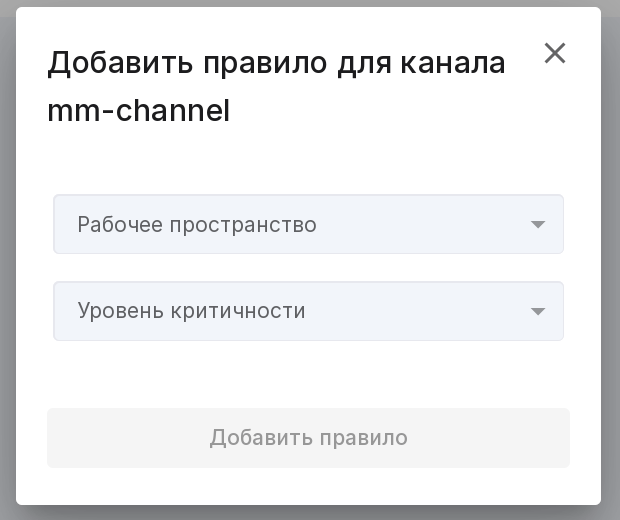Screen dimensions: 620x520
Task: Open the Рабочее пространство dropdown
Action: point(308,224)
